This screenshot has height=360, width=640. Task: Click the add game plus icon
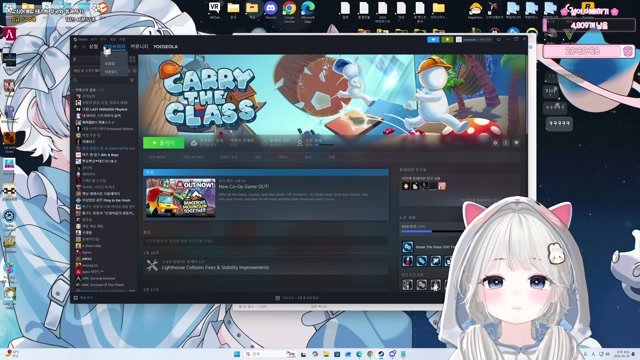(76, 298)
